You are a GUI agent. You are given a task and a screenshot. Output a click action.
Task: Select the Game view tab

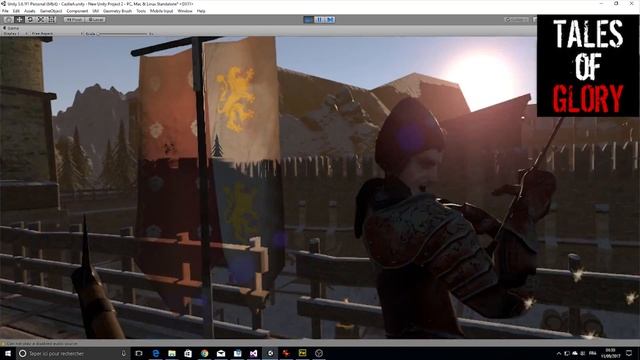click(x=11, y=28)
